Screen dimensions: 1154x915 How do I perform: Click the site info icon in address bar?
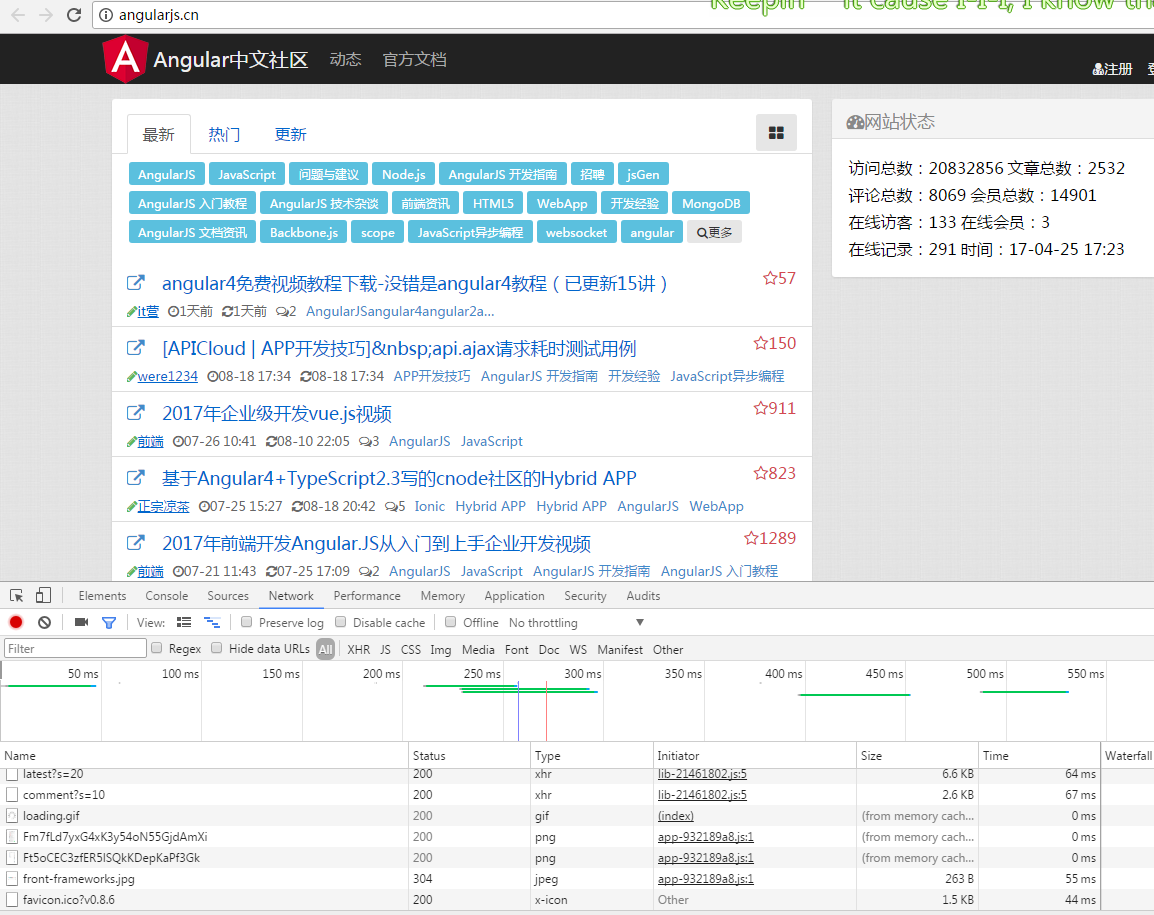[x=106, y=15]
